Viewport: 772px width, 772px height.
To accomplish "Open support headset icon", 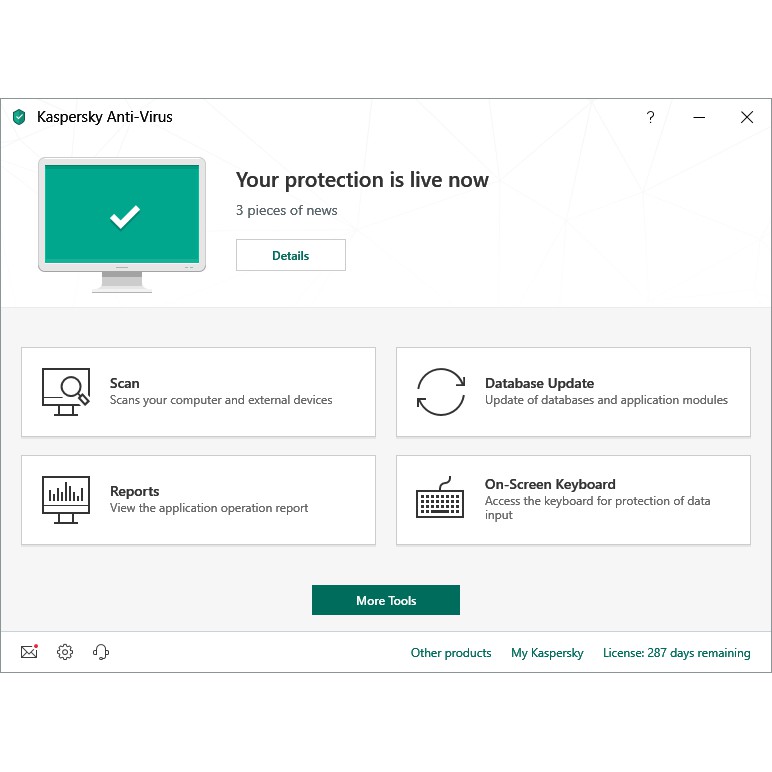I will (x=101, y=652).
